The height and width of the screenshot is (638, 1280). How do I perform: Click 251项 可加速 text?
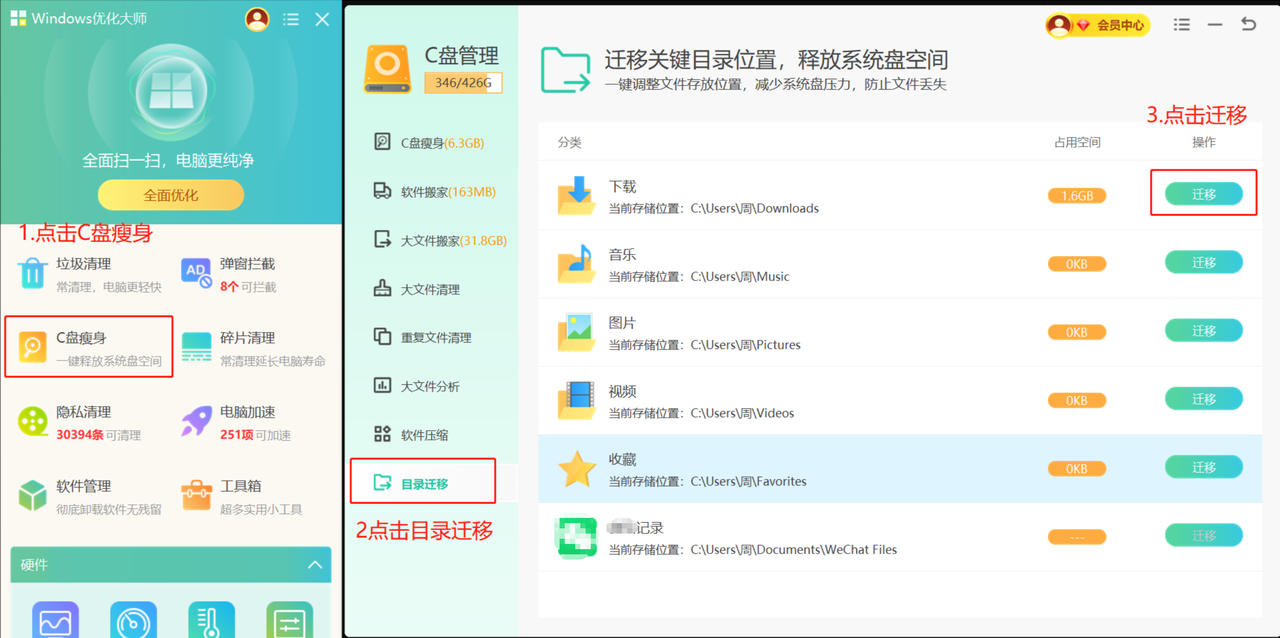255,435
